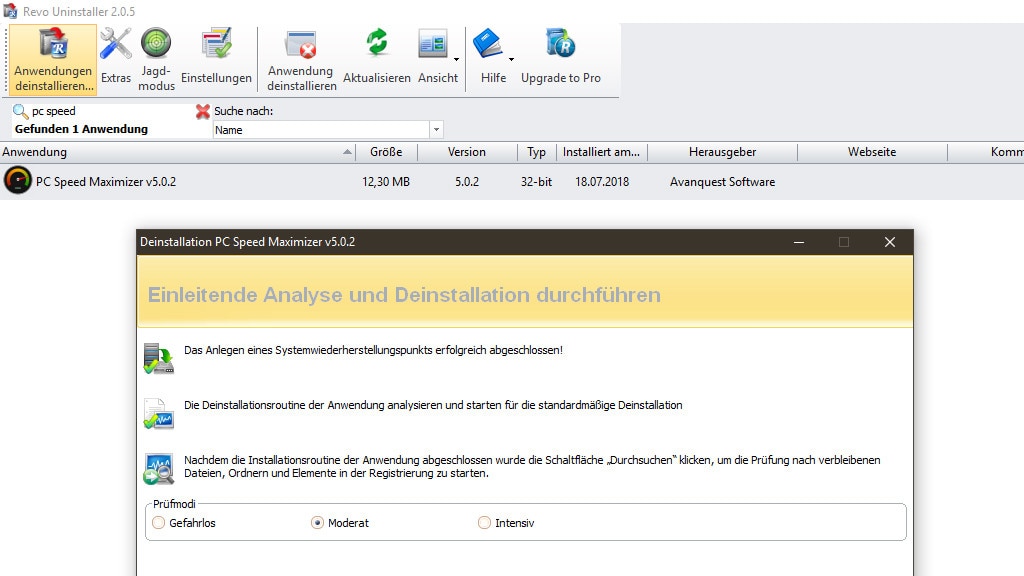Click the '12,30 MB' size cell
Screen dimensions: 1024x576
point(386,182)
